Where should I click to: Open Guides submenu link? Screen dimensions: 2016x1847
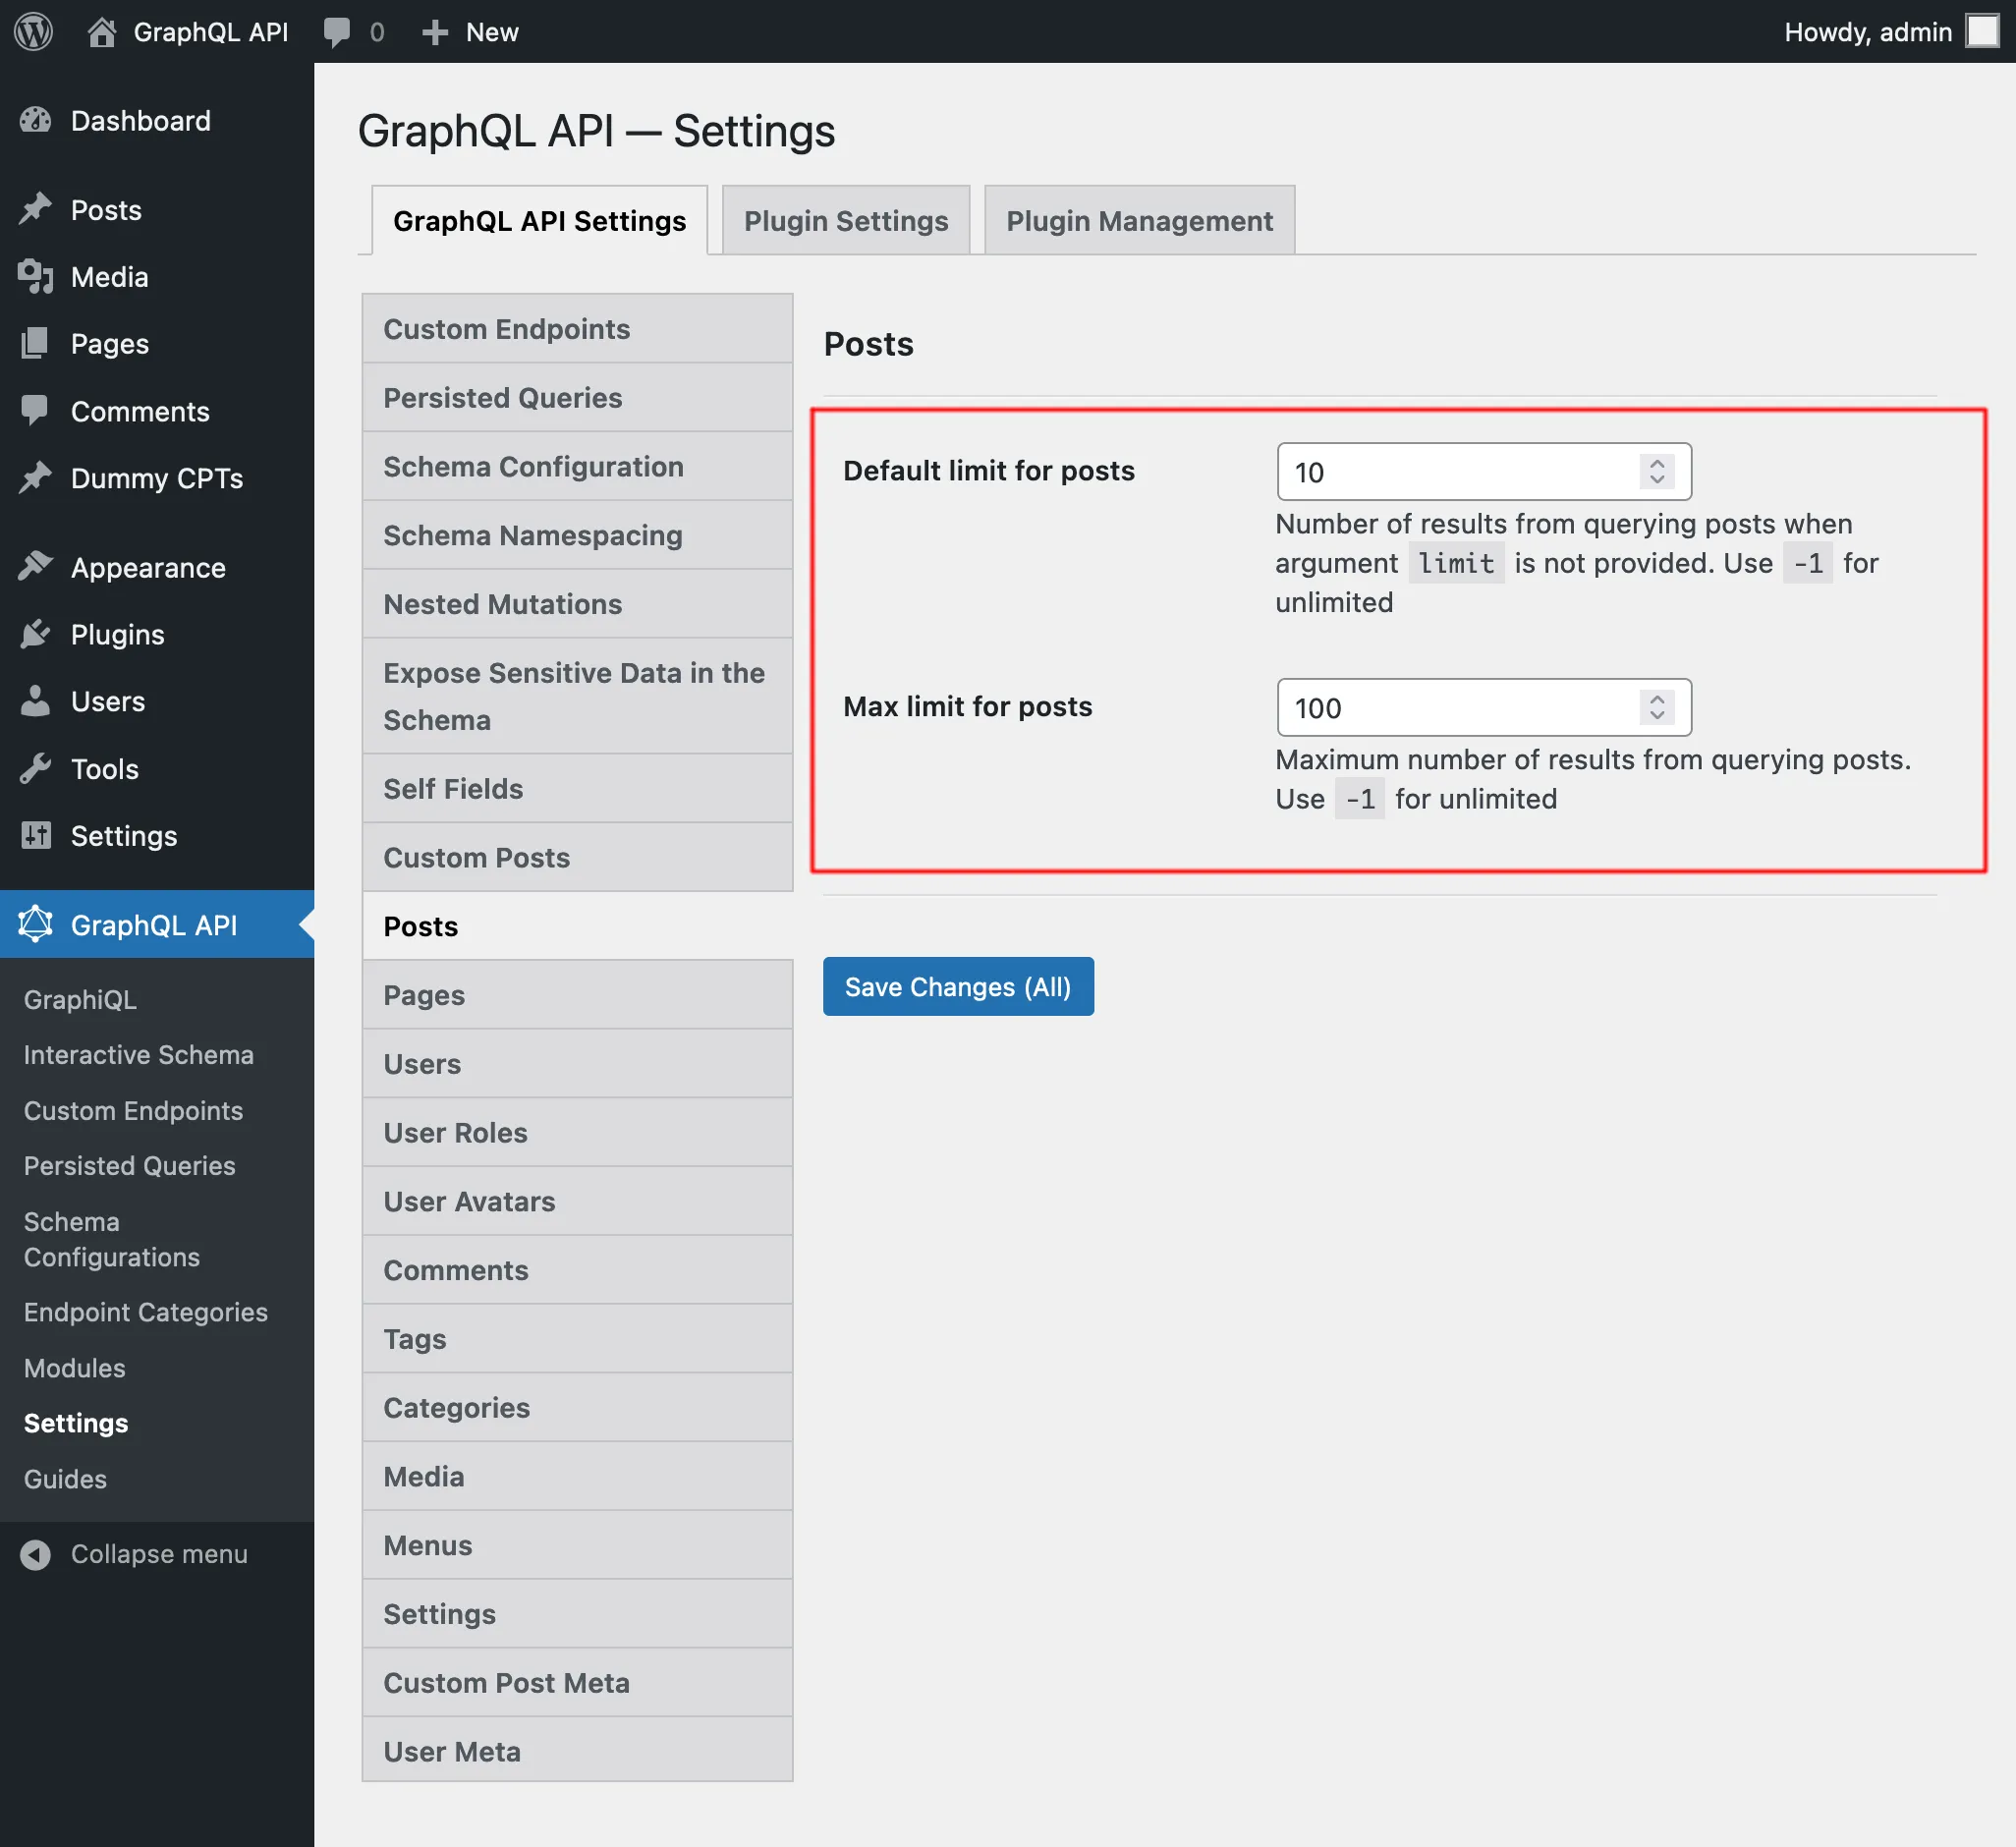pyautogui.click(x=65, y=1479)
